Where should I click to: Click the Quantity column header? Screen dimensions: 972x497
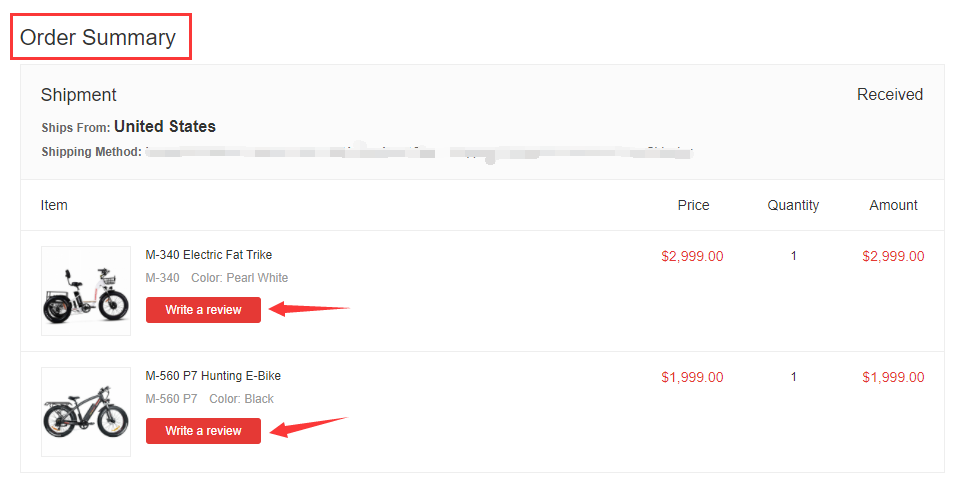[x=793, y=205]
